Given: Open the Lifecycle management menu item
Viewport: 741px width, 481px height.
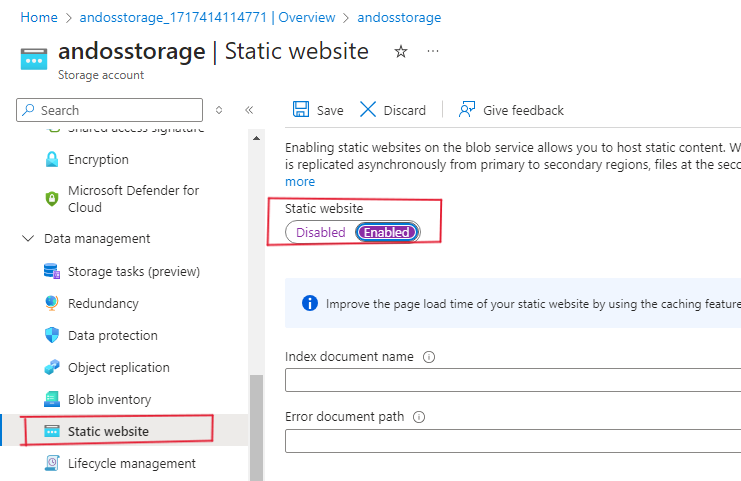Looking at the screenshot, I should pos(131,464).
